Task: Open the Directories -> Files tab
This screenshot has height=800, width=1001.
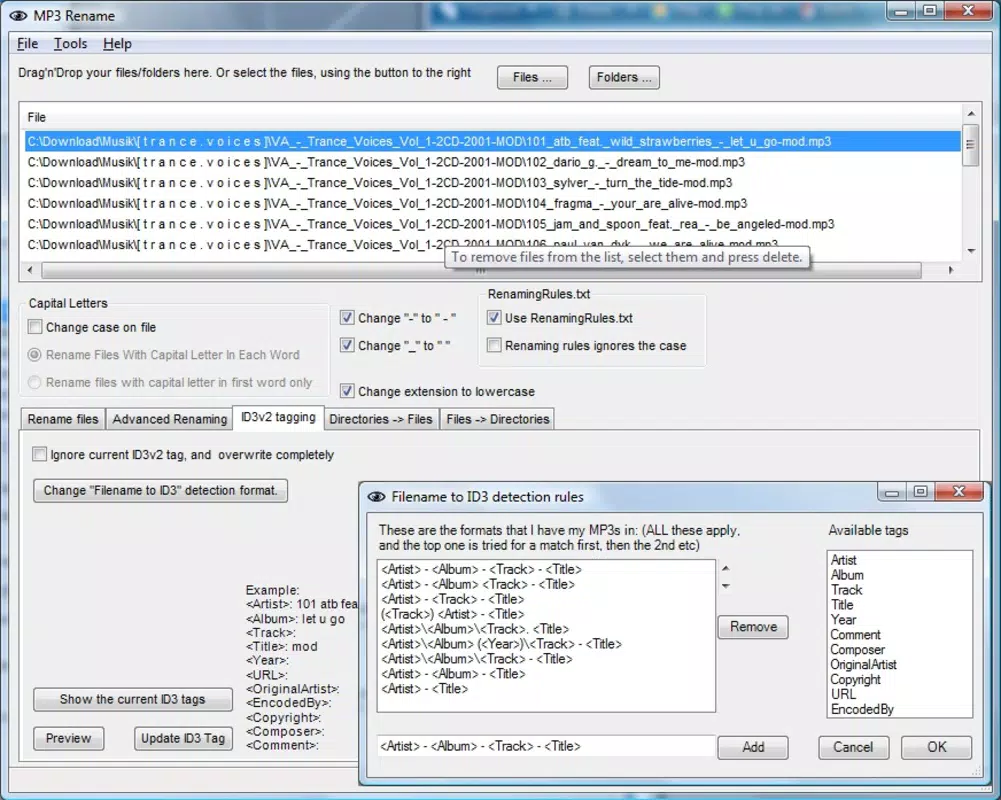Action: tap(381, 419)
